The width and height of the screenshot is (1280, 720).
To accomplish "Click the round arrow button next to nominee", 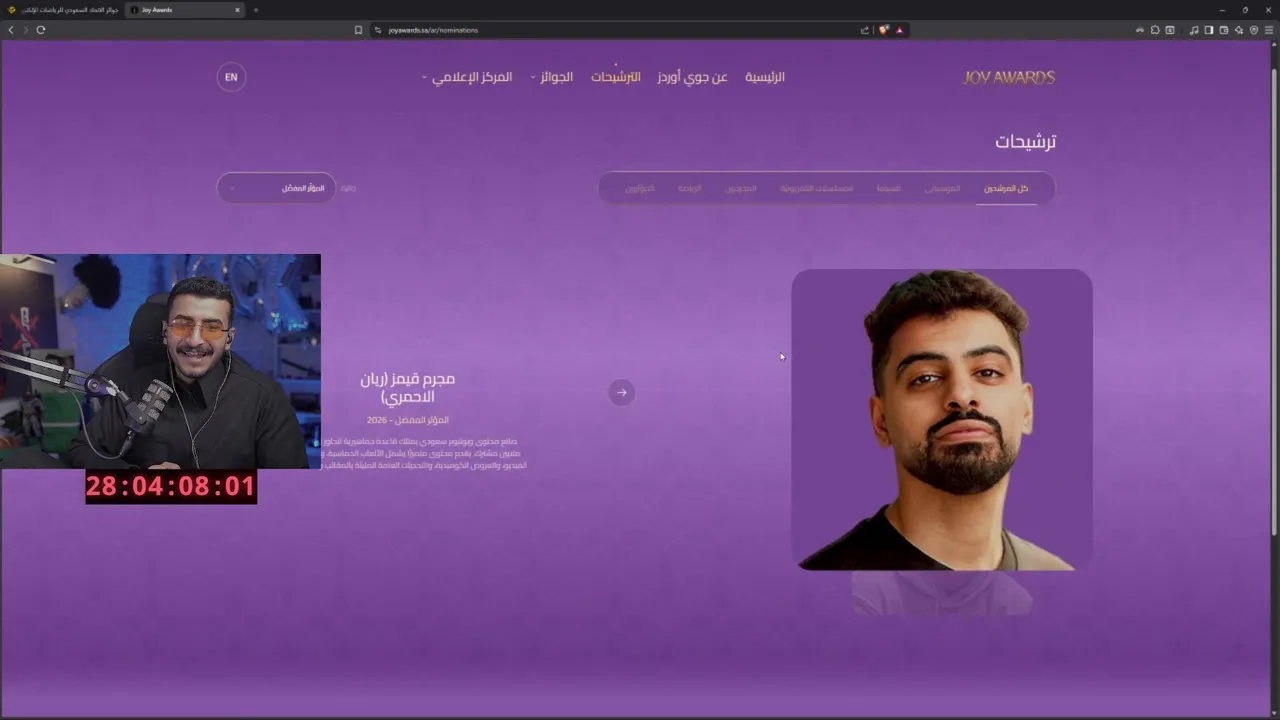I will (622, 392).
